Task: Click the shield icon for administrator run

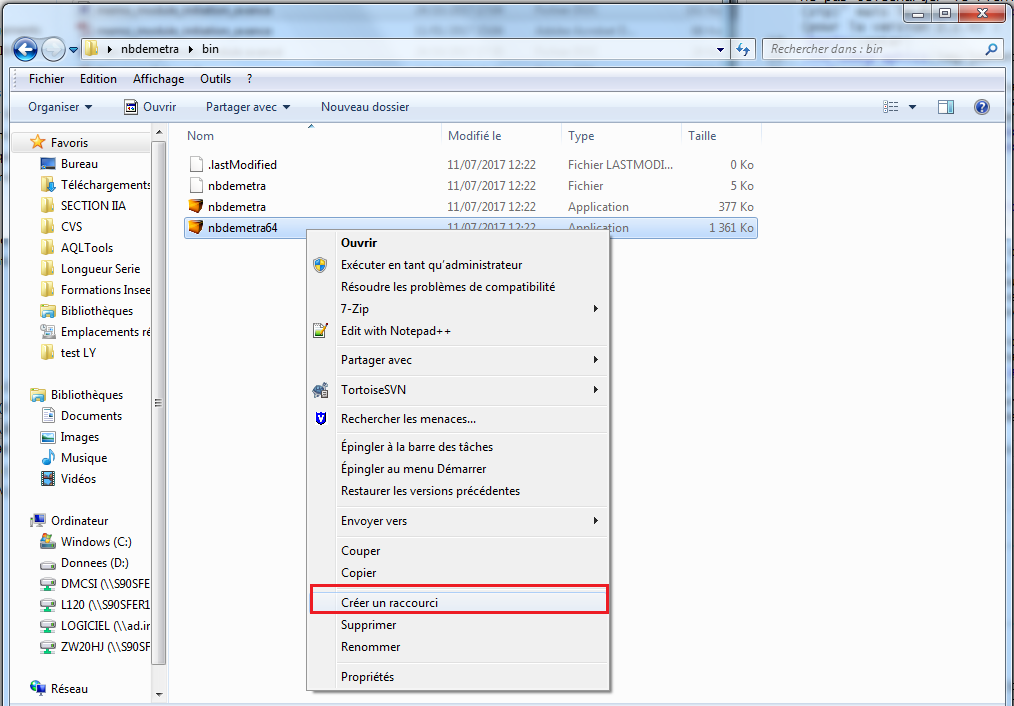Action: tap(320, 265)
